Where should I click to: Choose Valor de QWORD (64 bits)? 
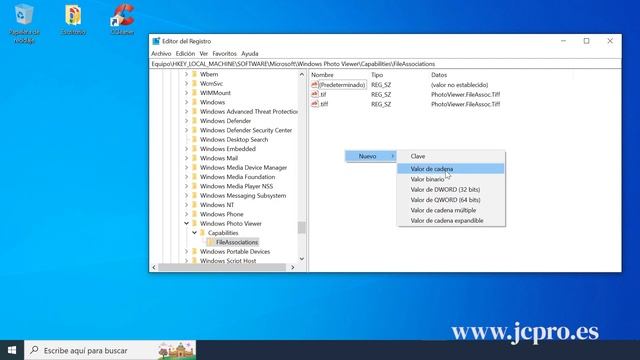point(451,200)
